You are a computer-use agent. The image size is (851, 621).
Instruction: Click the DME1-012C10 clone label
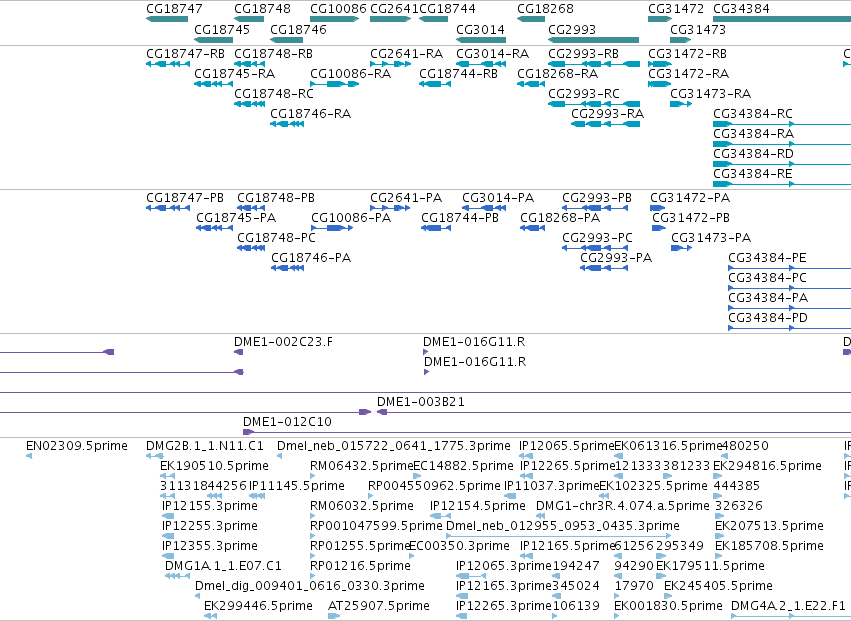pos(288,422)
